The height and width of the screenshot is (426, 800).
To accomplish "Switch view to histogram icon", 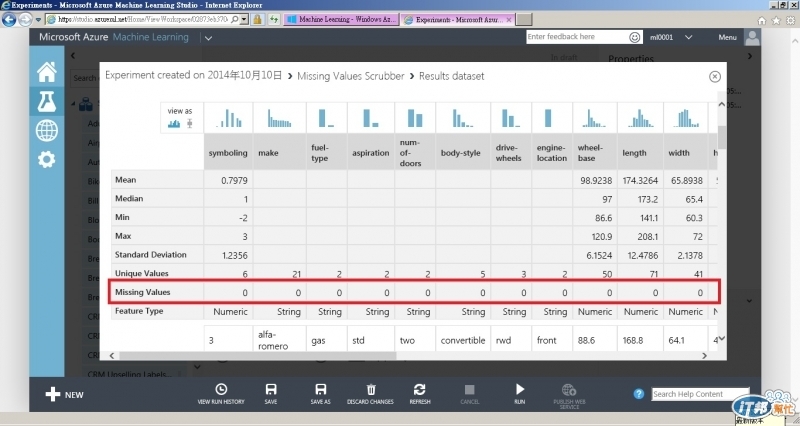I will pyautogui.click(x=174, y=123).
